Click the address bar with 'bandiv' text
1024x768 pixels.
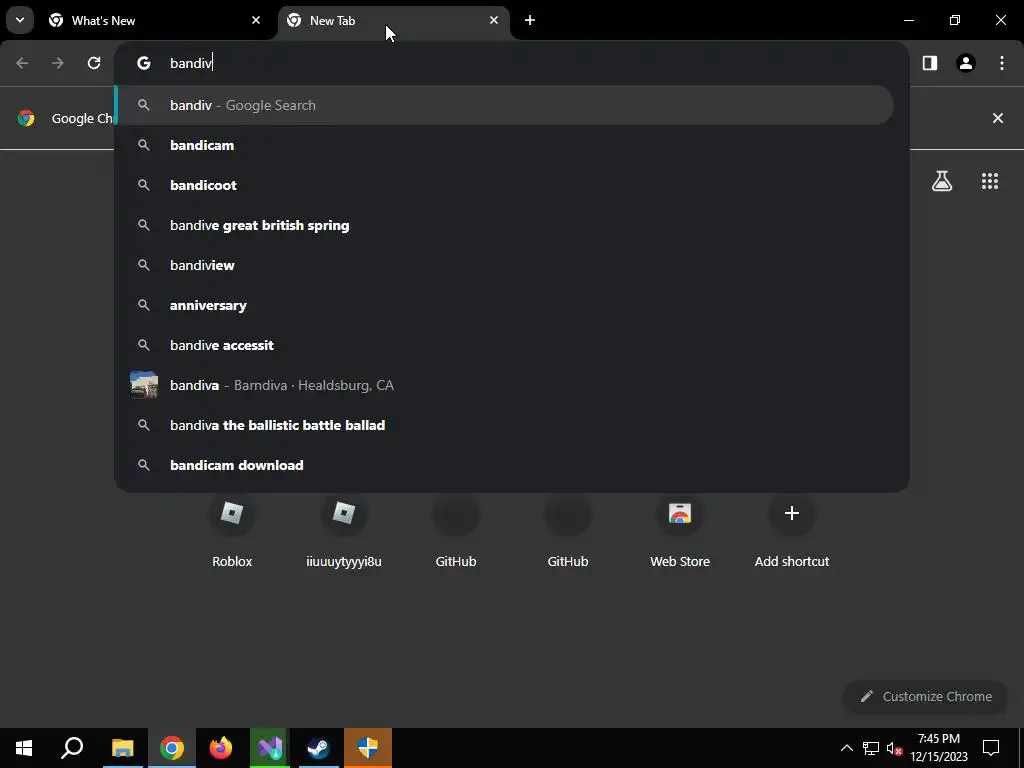[512, 63]
